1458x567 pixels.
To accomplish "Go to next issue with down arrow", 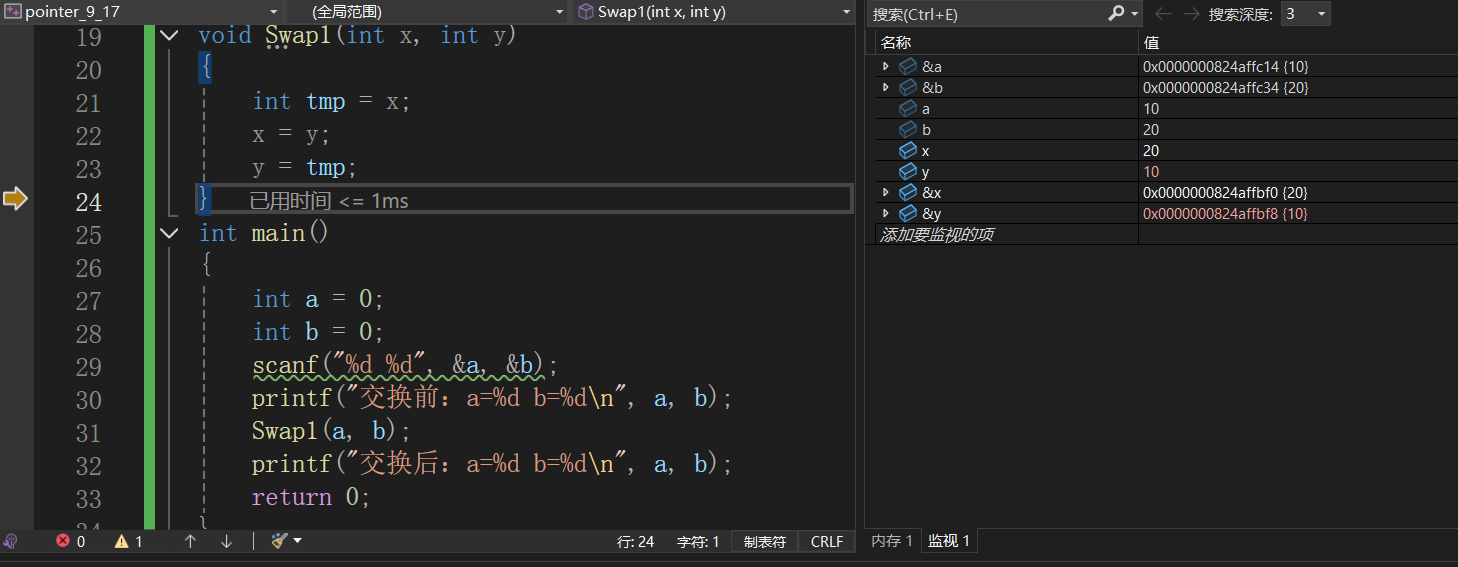I will coord(226,541).
